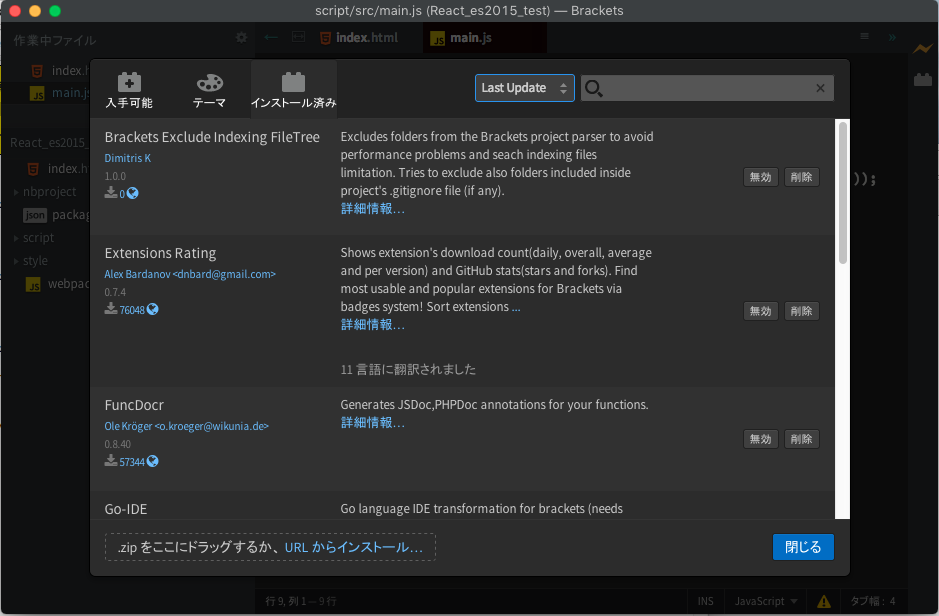The width and height of the screenshot is (939, 616).
Task: Click globe icon next to 57344 downloads
Action: (x=153, y=461)
